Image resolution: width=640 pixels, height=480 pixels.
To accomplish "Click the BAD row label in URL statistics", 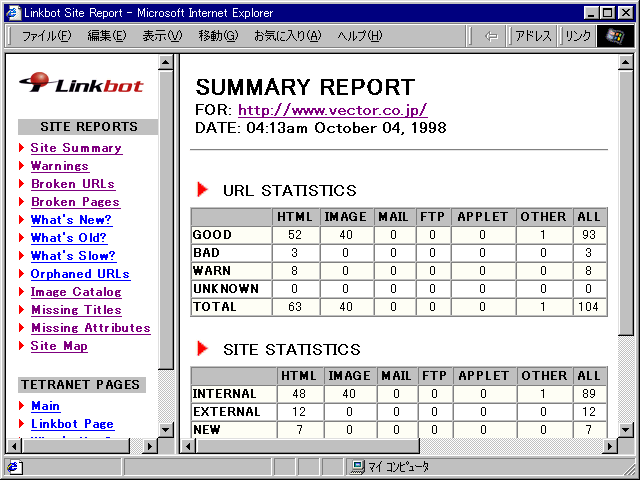I will pyautogui.click(x=206, y=253).
